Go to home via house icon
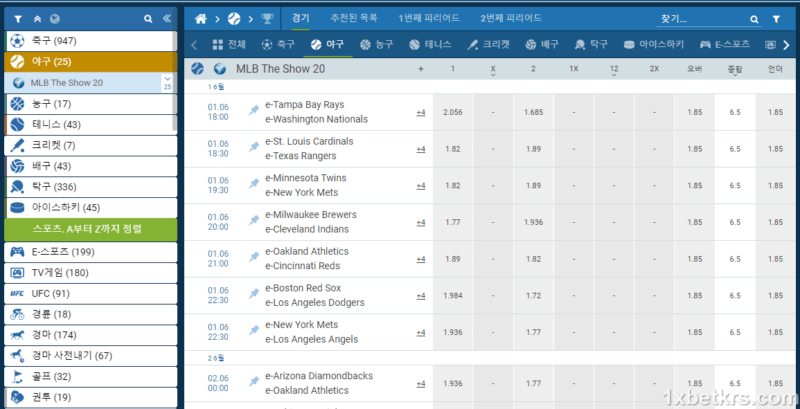This screenshot has height=409, width=800. pos(201,19)
